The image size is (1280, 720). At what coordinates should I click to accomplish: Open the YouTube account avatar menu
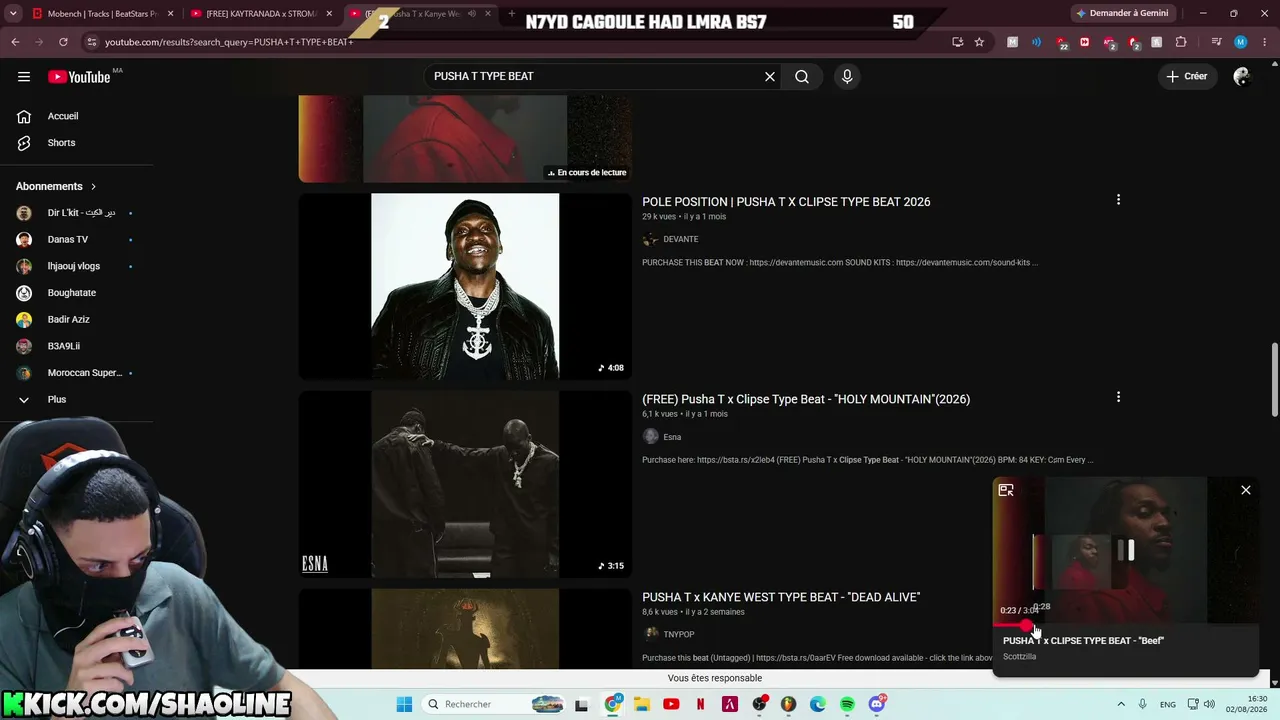1242,77
